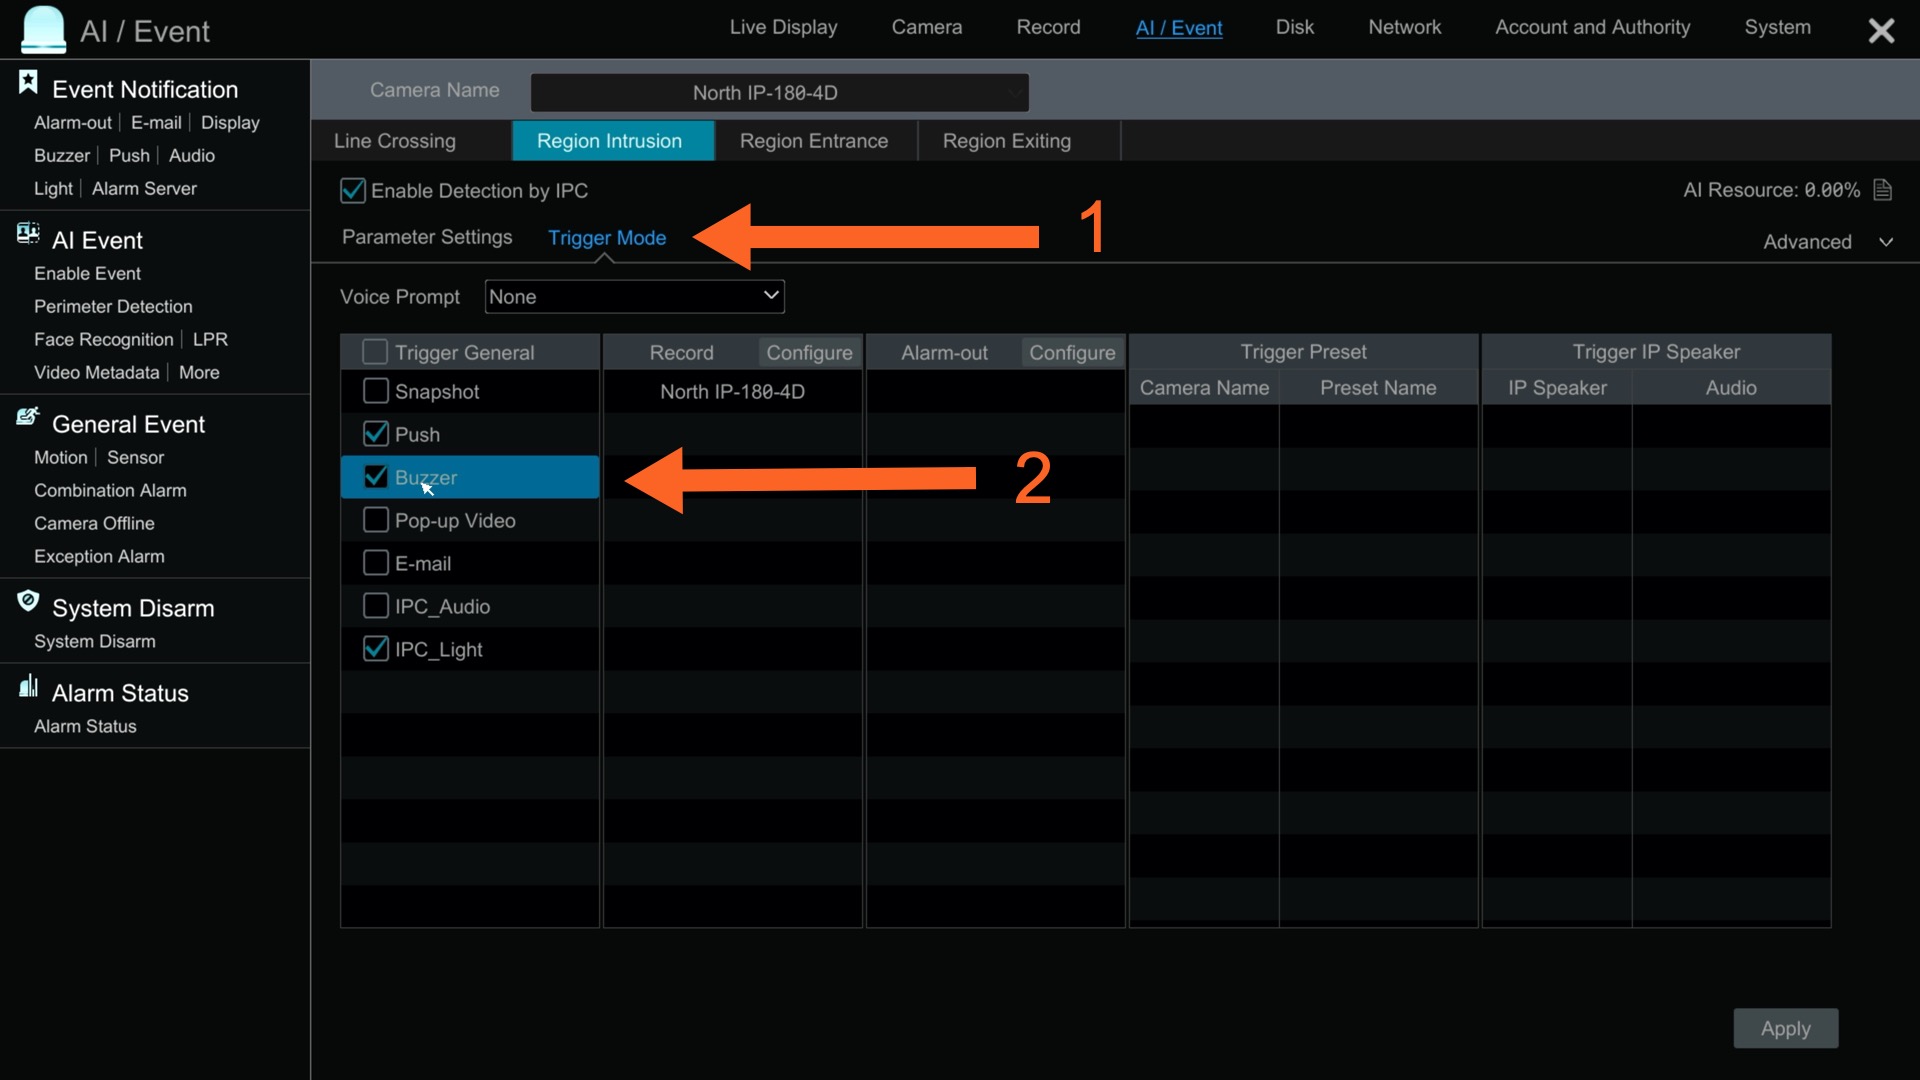
Task: Open the Network menu
Action: point(1404,27)
